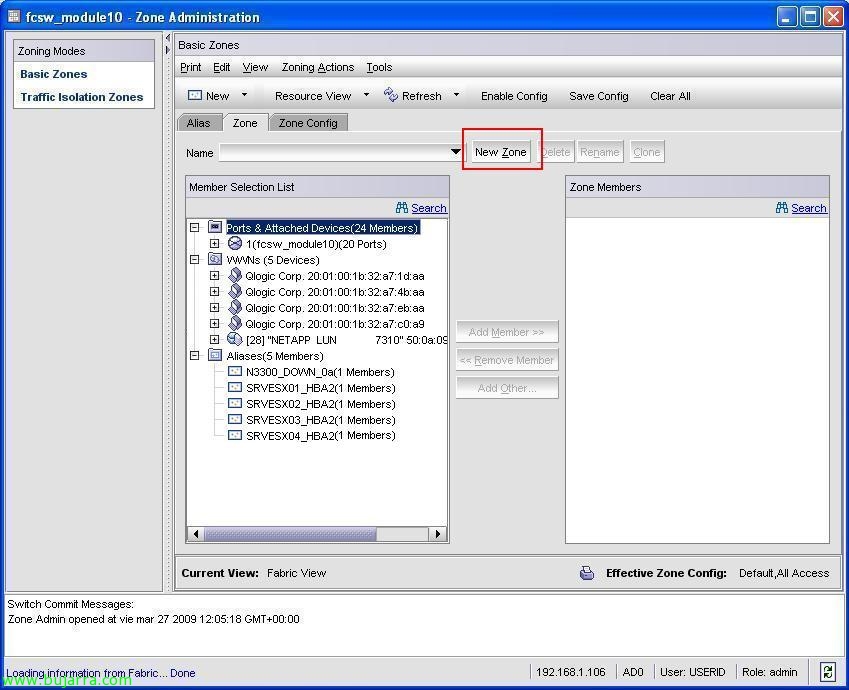This screenshot has height=690, width=849.
Task: Select the Ports & Attached Devices folder icon
Action: [214, 228]
